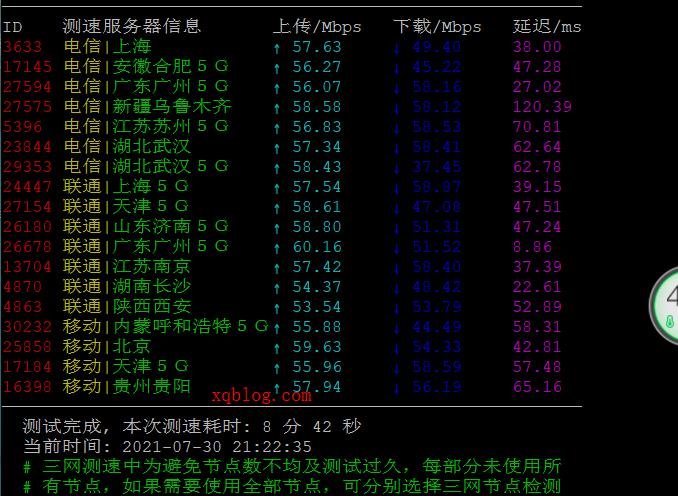The width and height of the screenshot is (678, 496).
Task: Click download speed value 44.49
Action: point(437,326)
